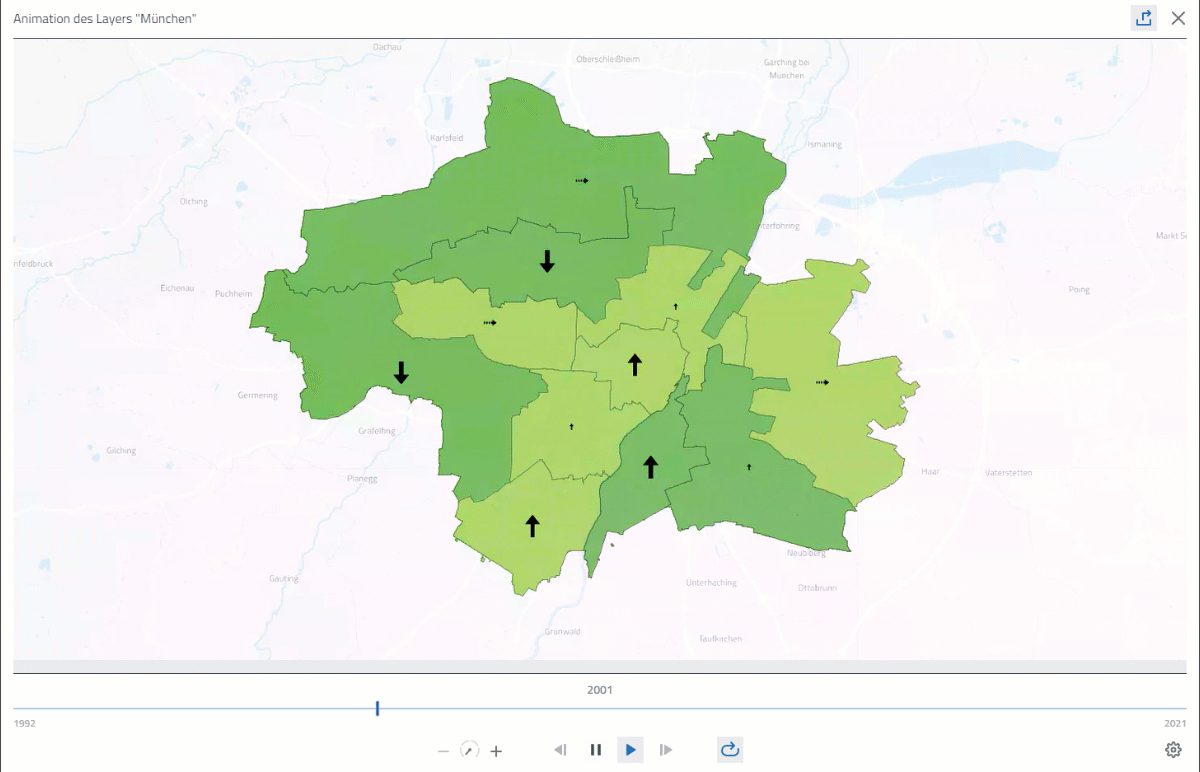Viewport: 1200px width, 772px height.
Task: Close the München animation dialog
Action: pos(1178,18)
